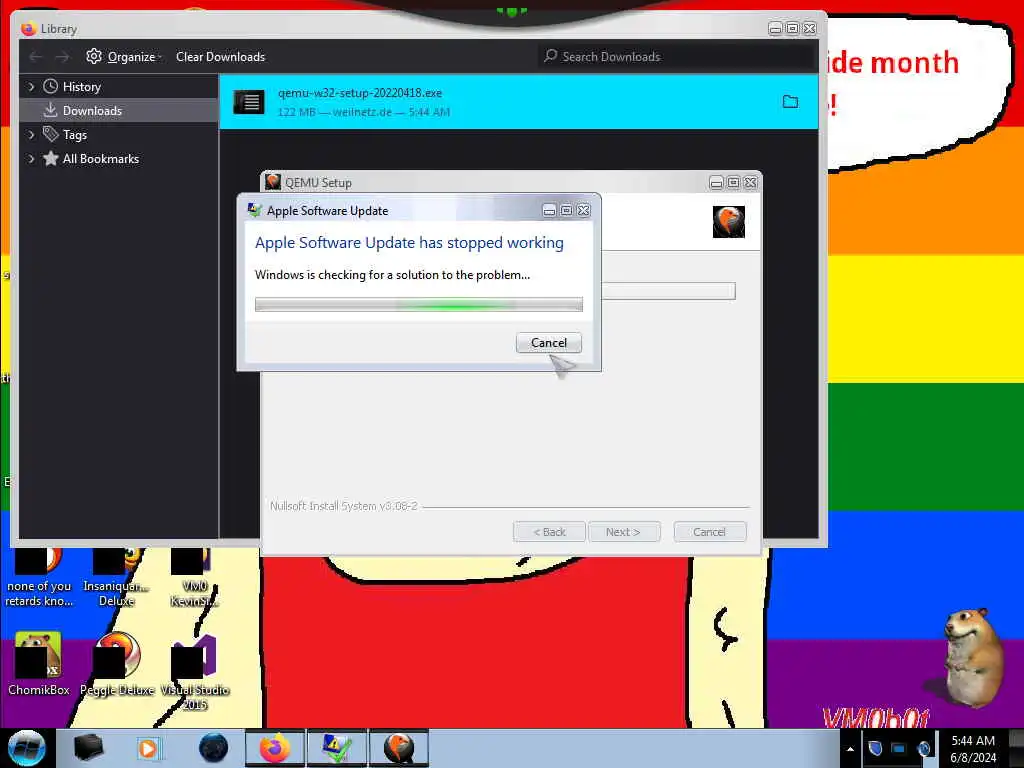This screenshot has height=768, width=1024.
Task: Click the black box taskbar icon
Action: click(x=88, y=748)
